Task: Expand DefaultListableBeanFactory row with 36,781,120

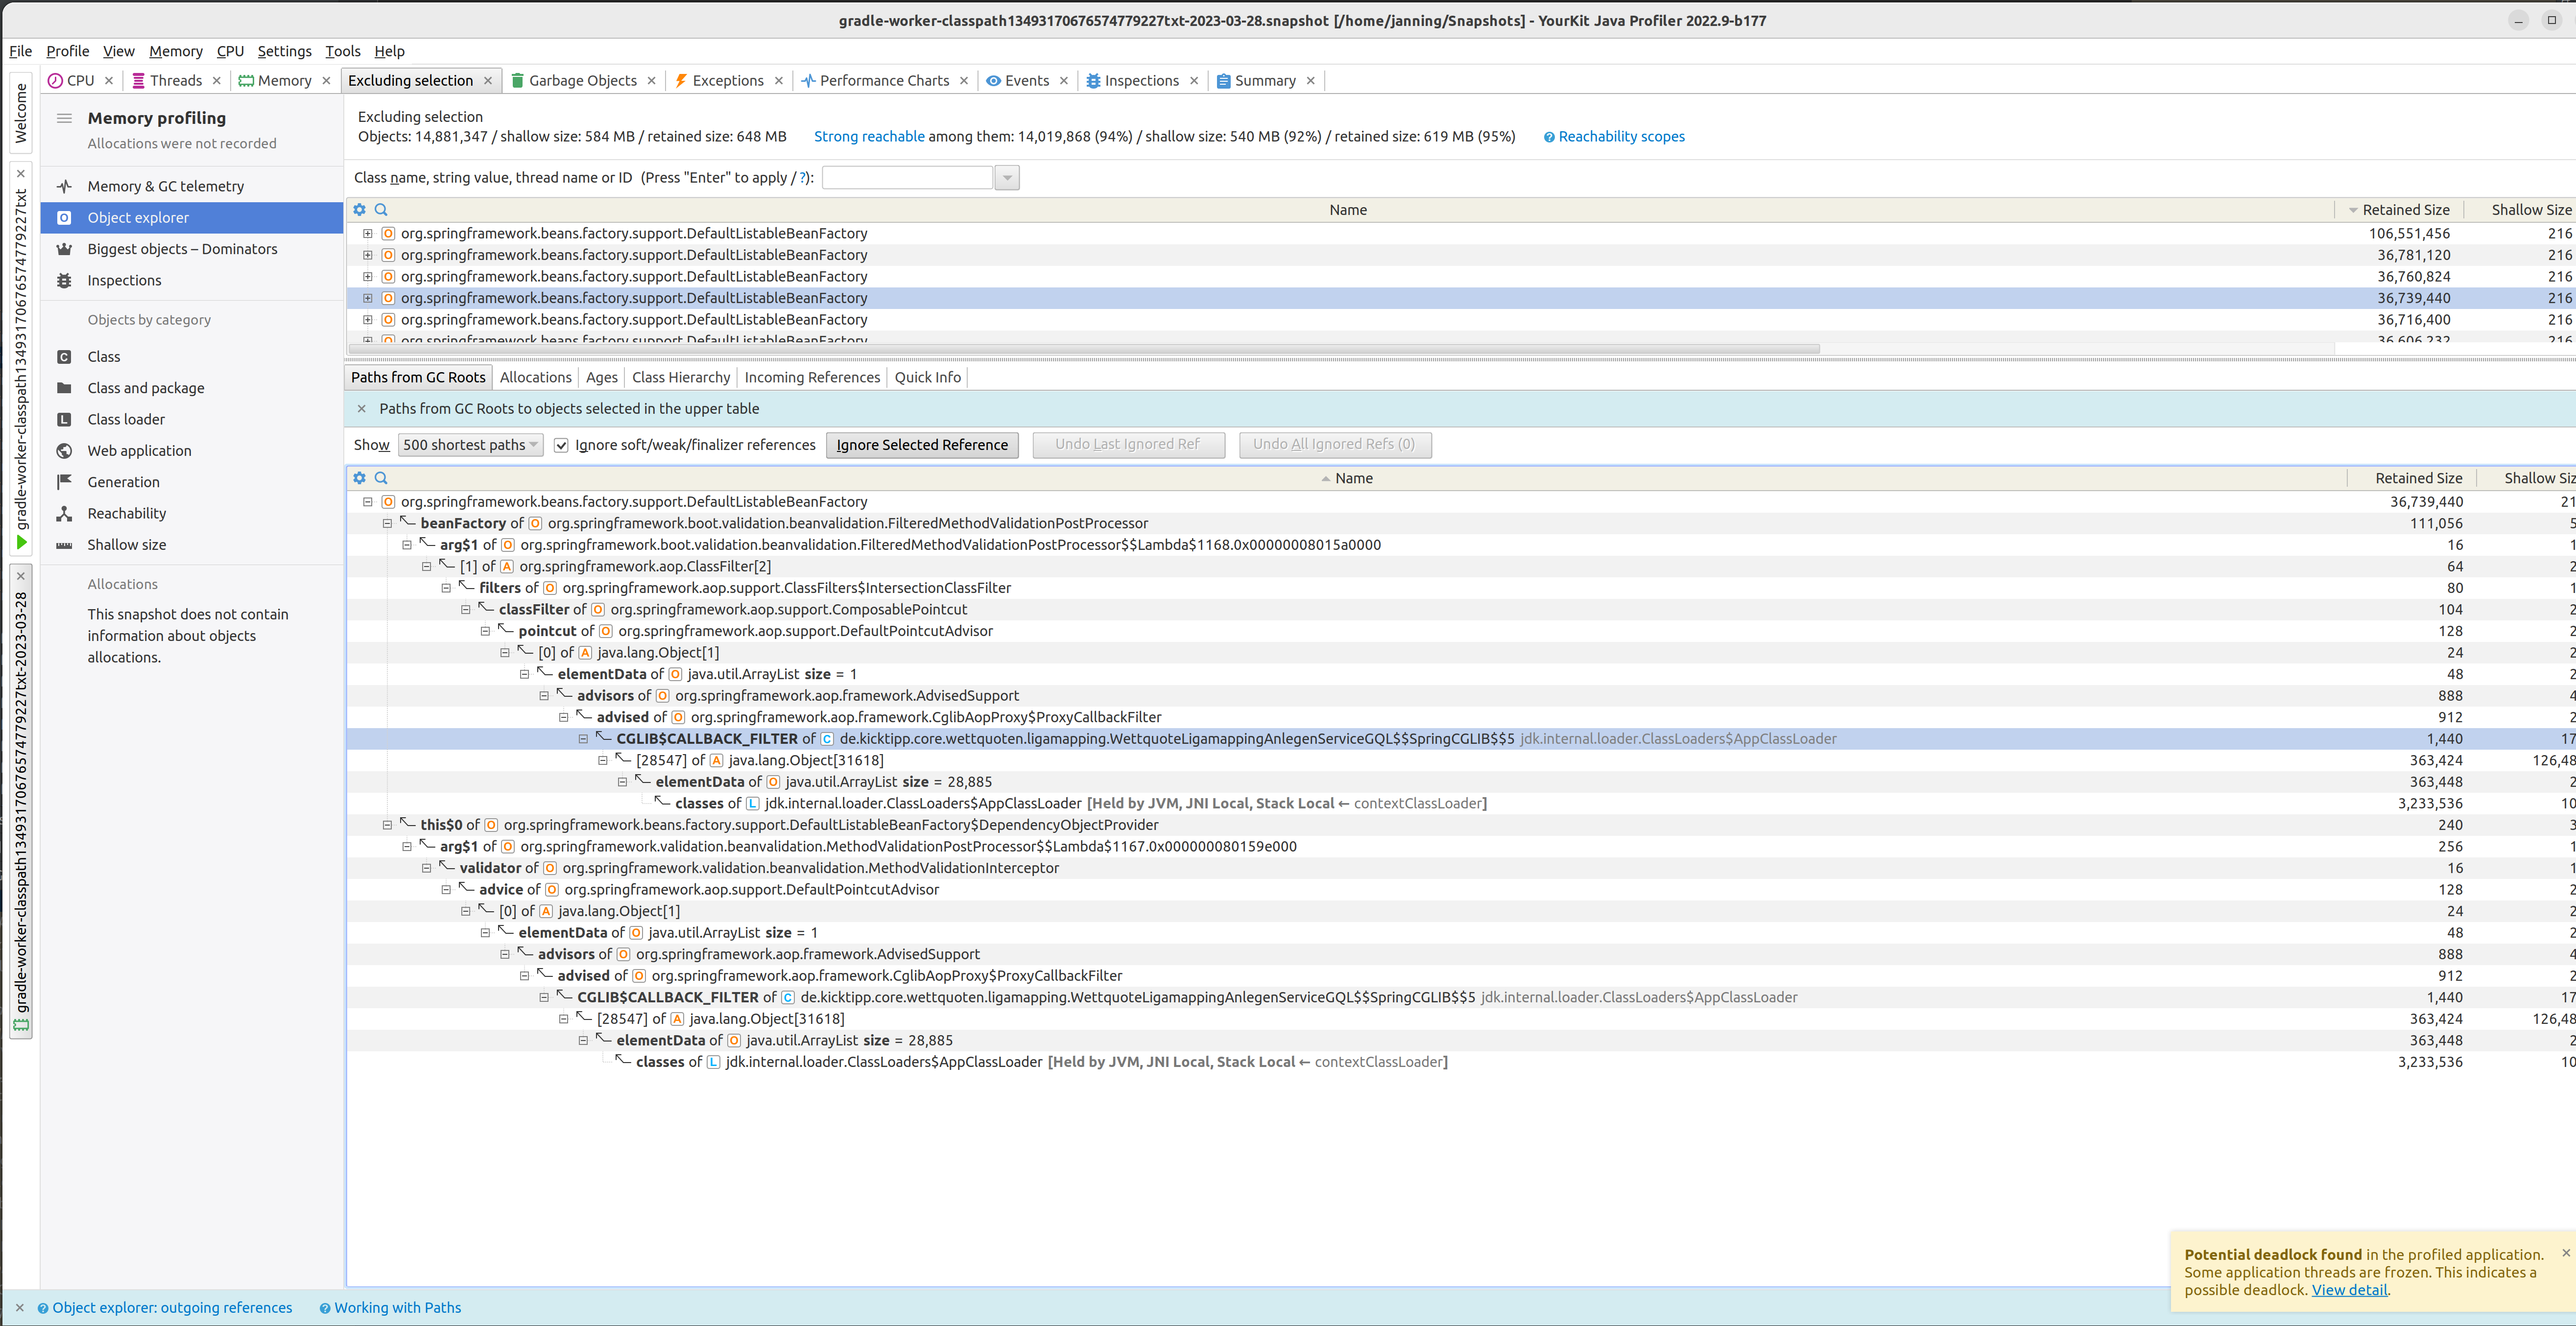Action: point(367,255)
